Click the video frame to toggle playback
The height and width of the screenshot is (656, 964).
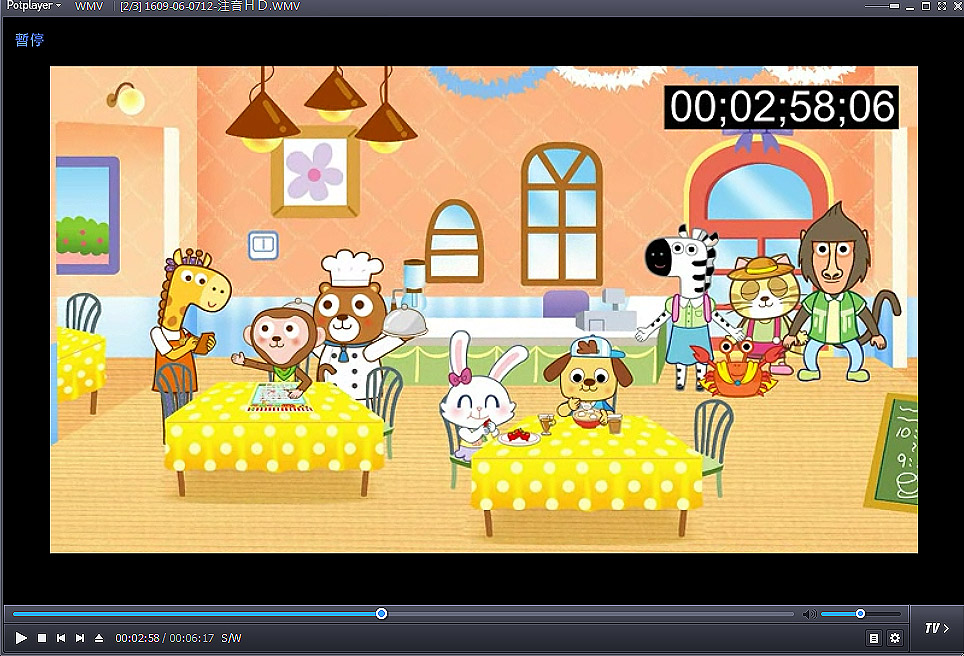484,309
